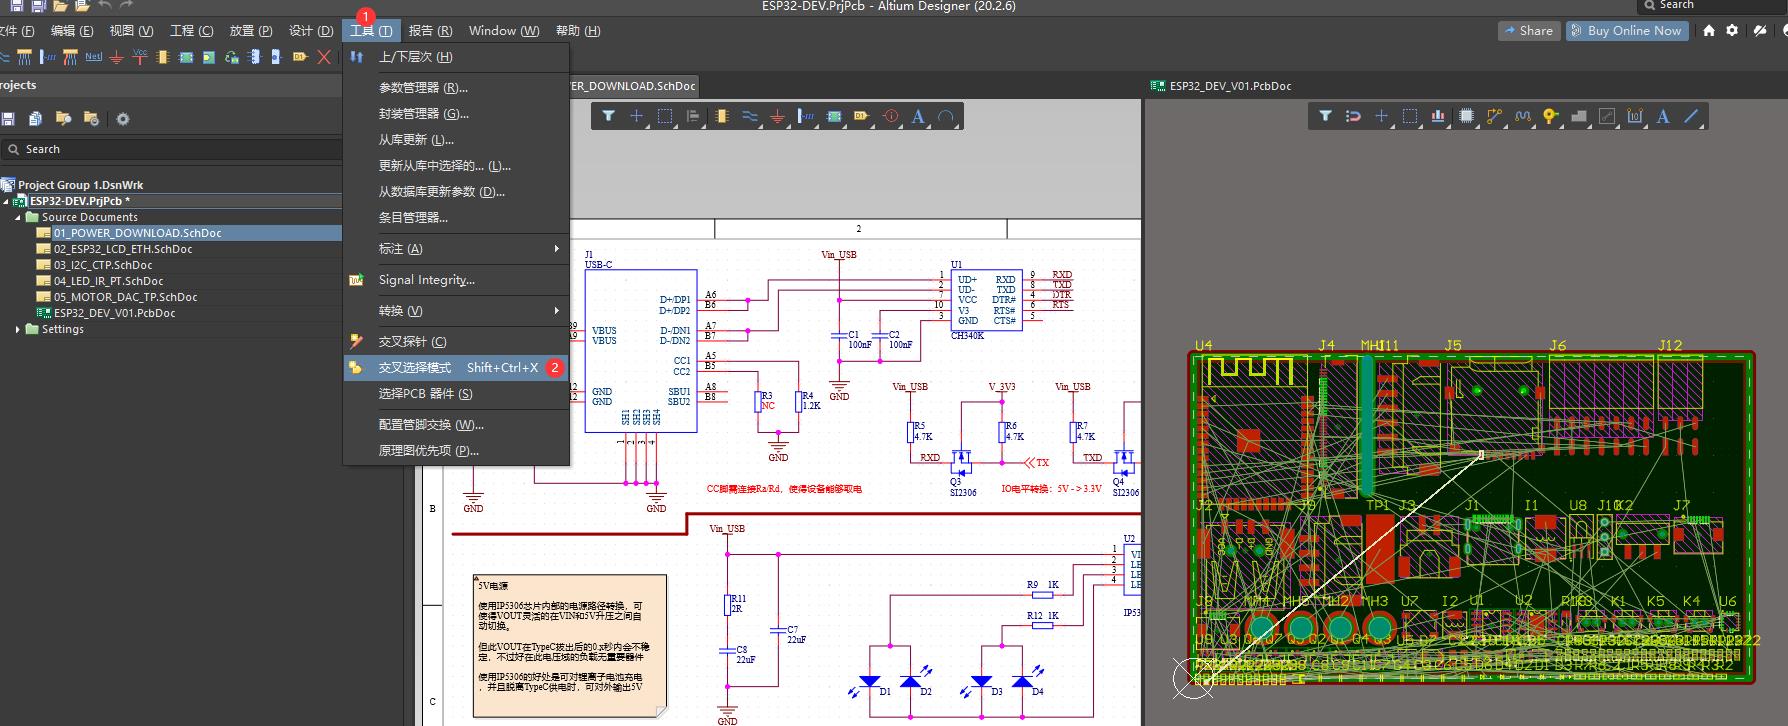The image size is (1788, 726).
Task: Place VCC power port from wiring toolbar
Action: coord(139,57)
